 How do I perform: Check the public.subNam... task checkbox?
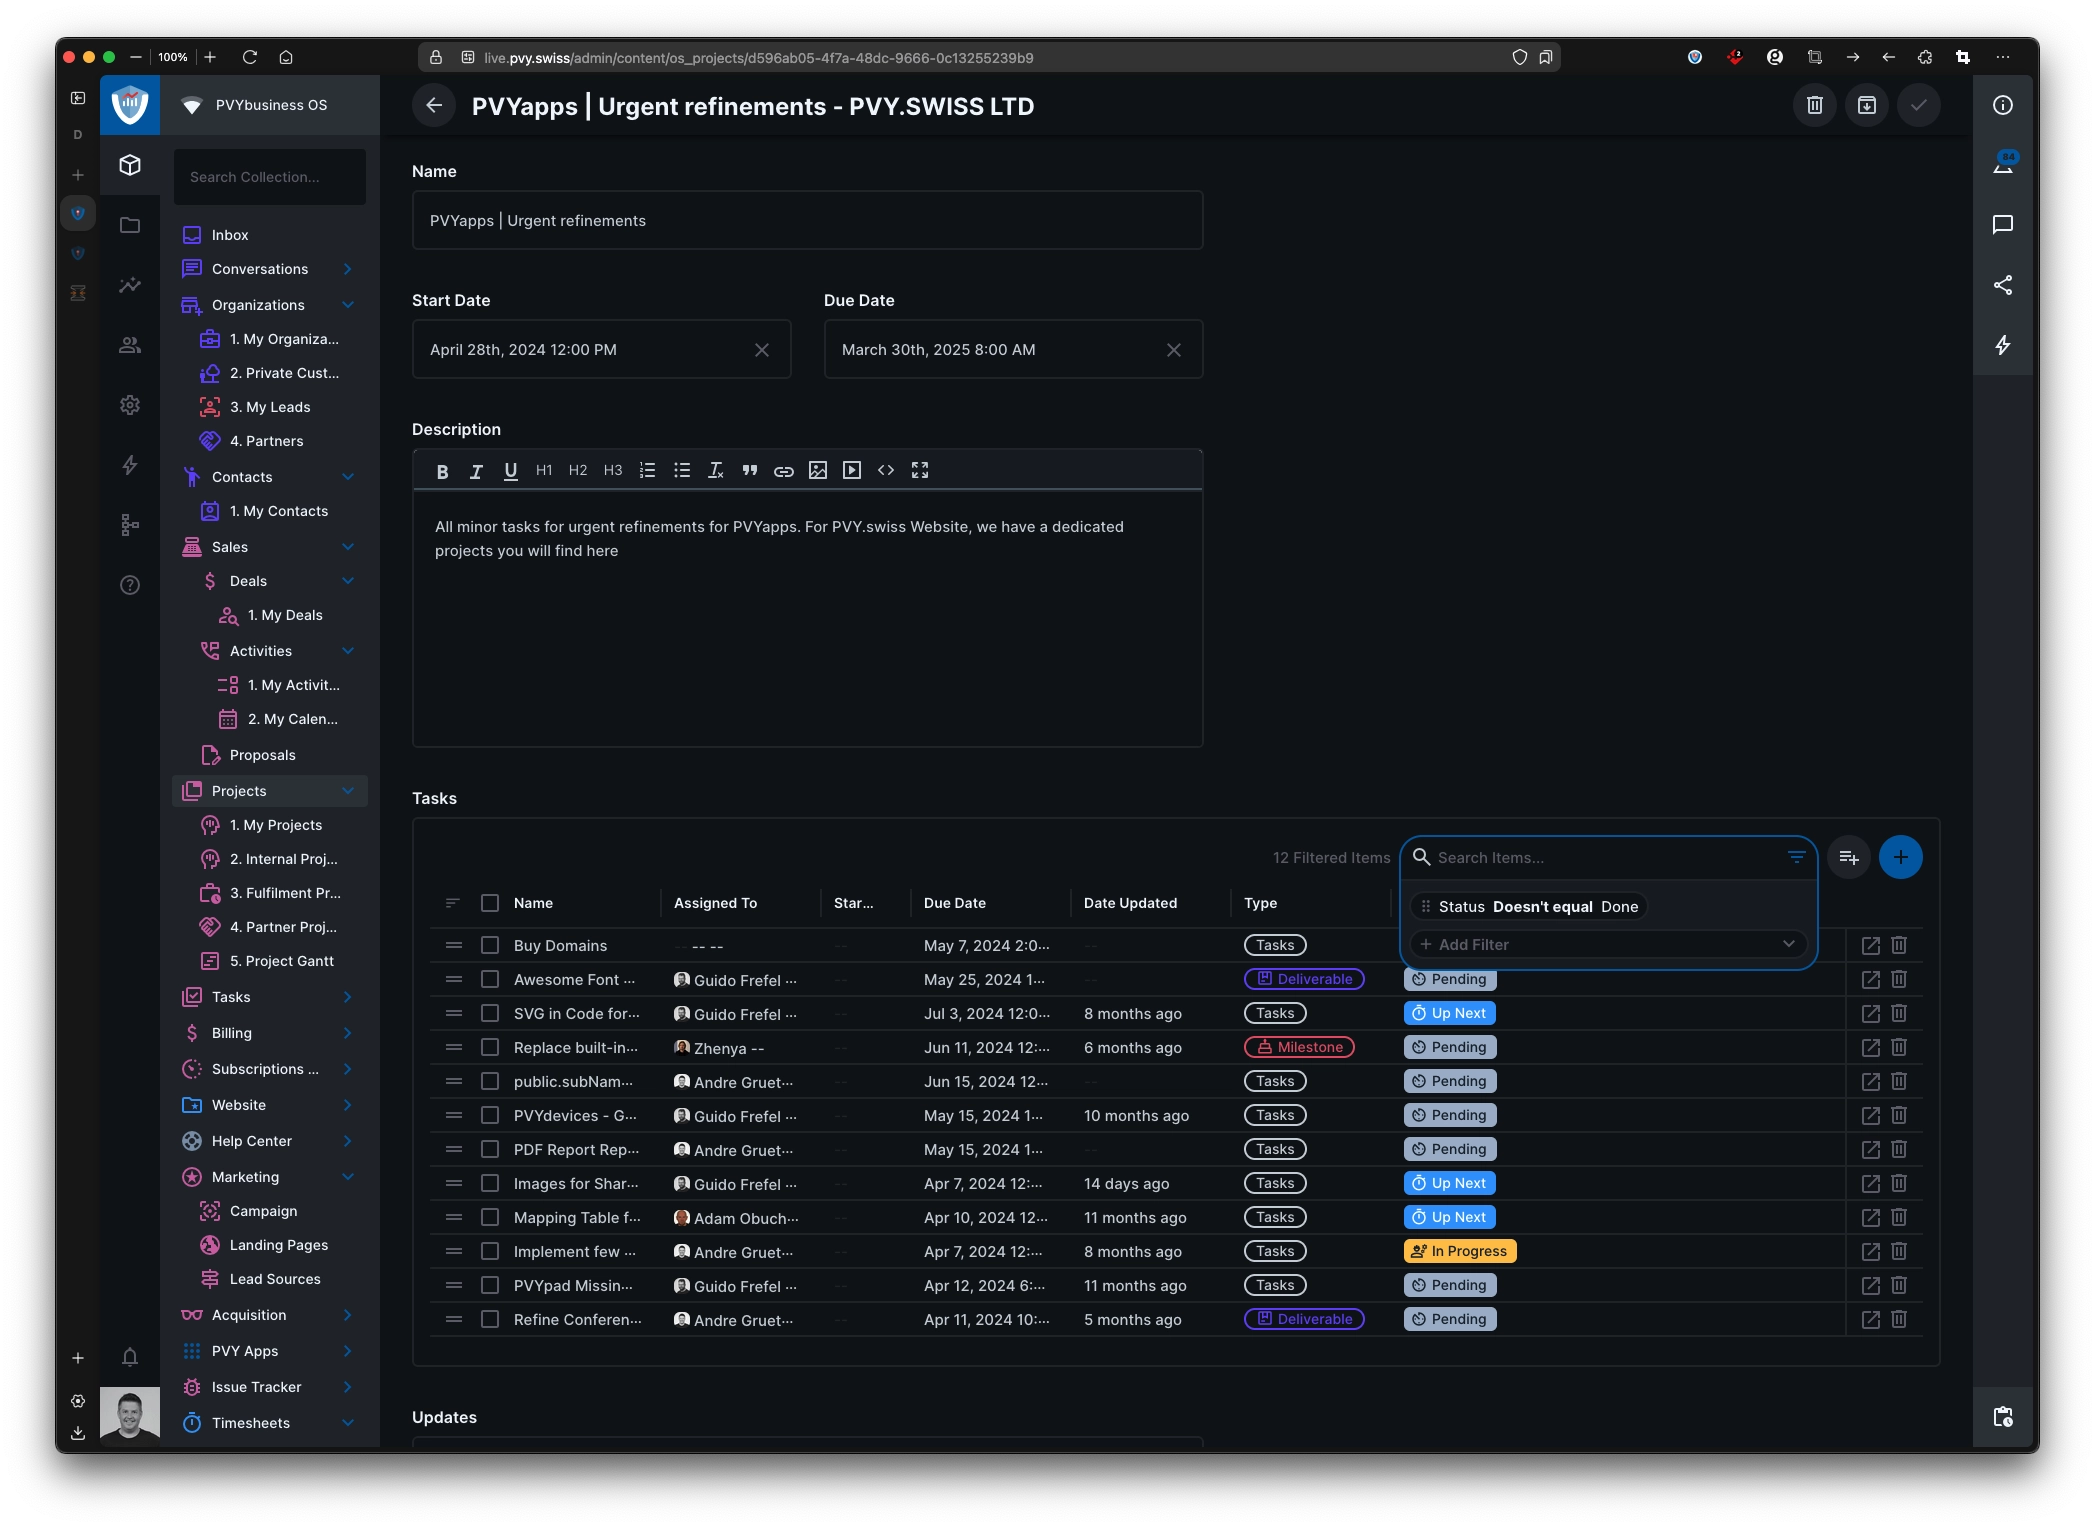pos(490,1081)
